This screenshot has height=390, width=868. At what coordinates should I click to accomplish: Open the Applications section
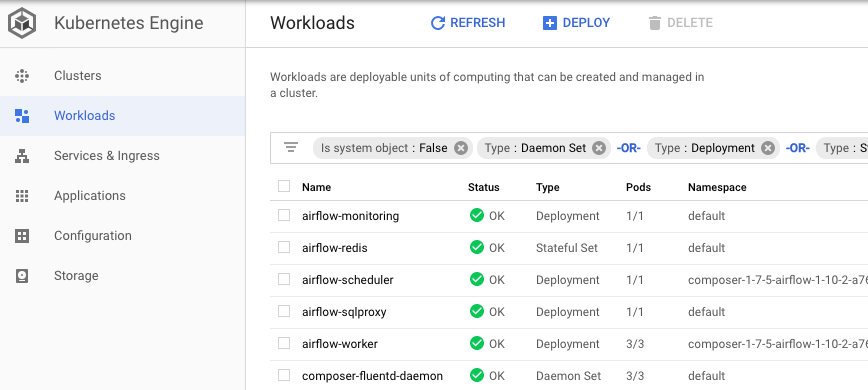tap(122, 196)
